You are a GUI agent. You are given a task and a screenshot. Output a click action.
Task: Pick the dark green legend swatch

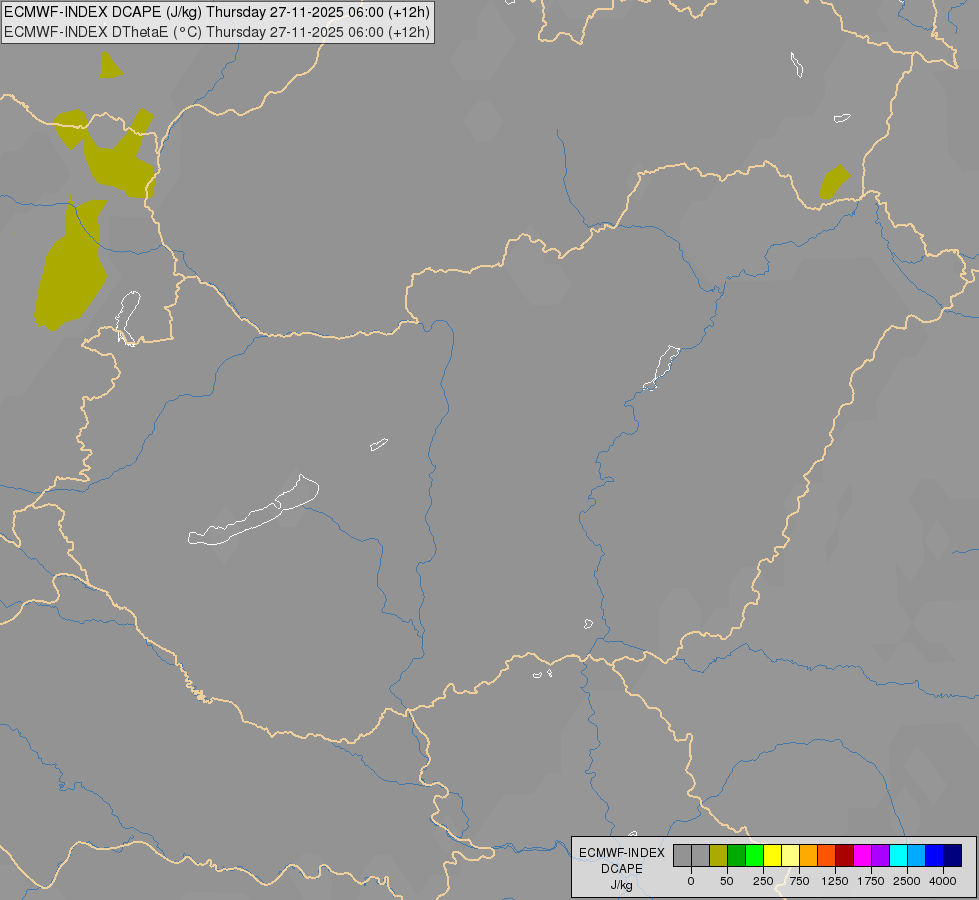736,856
